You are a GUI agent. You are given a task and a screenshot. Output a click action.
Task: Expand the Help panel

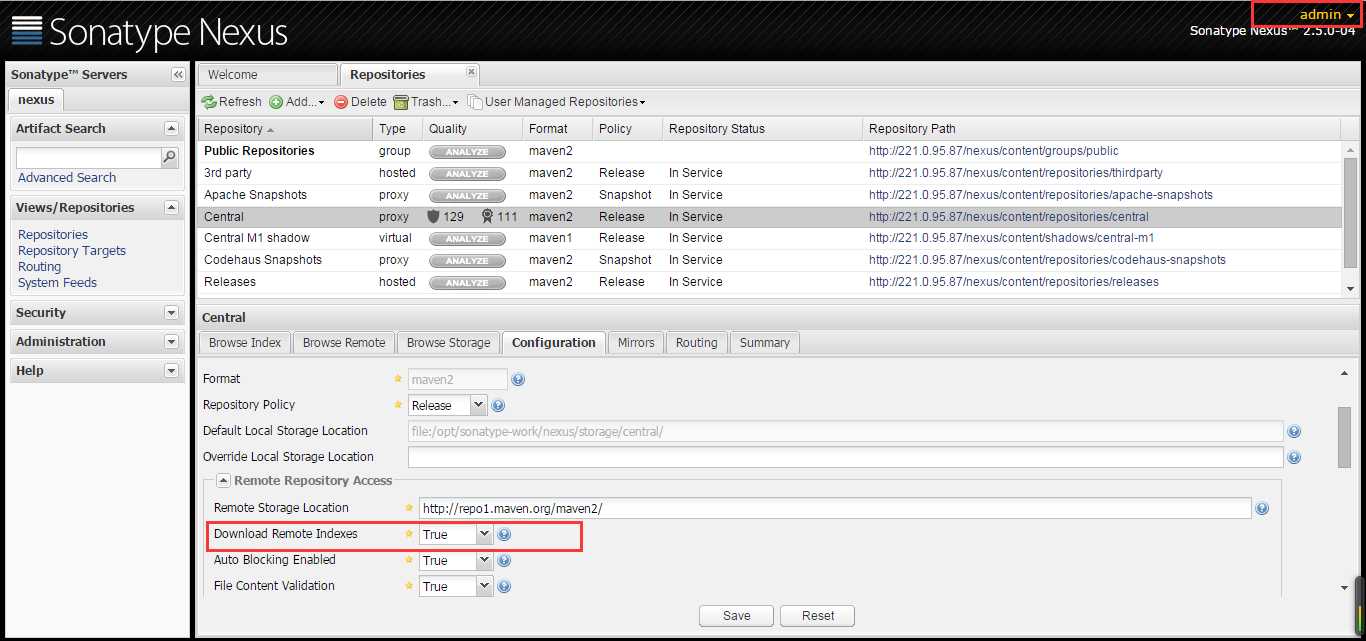click(171, 371)
